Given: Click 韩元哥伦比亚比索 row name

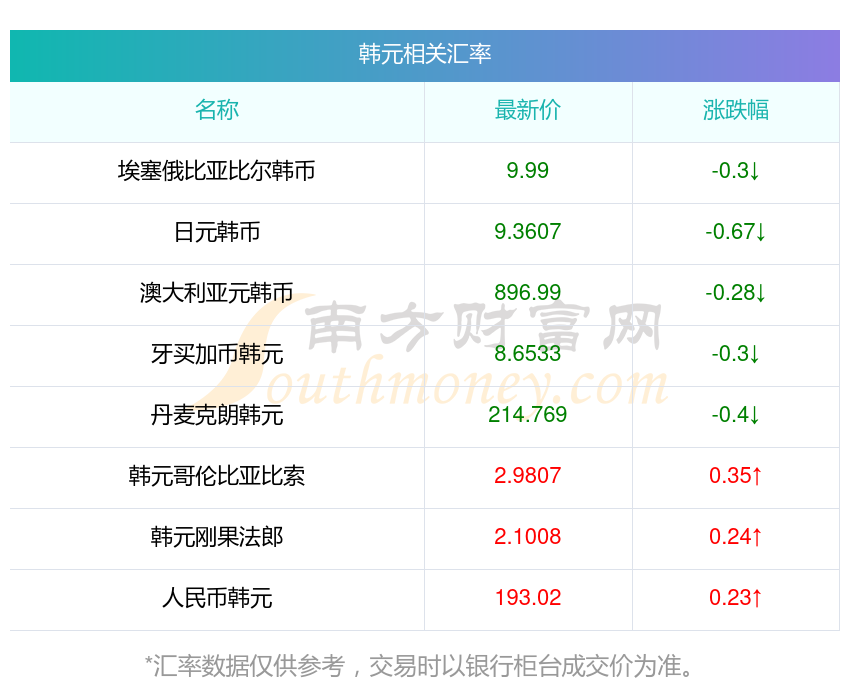Looking at the screenshot, I should point(217,476).
